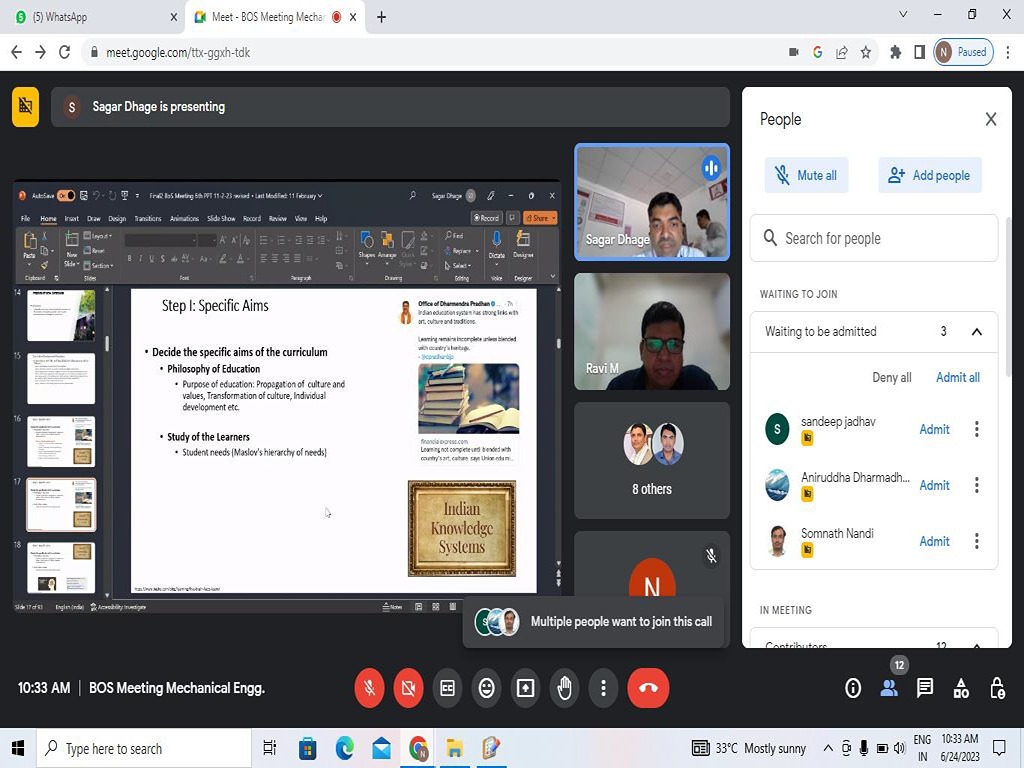Open the chat with everyone icon
1024x768 pixels.
925,688
